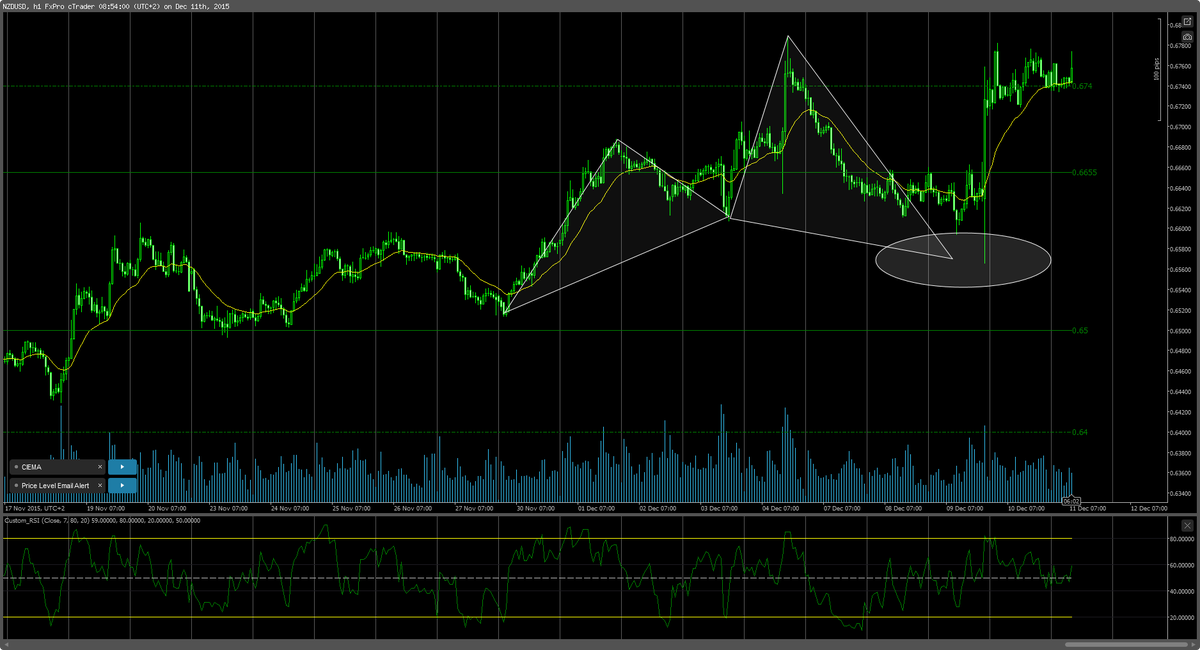Take a chart snapshot with camera icon
1200x650 pixels.
point(1187,37)
